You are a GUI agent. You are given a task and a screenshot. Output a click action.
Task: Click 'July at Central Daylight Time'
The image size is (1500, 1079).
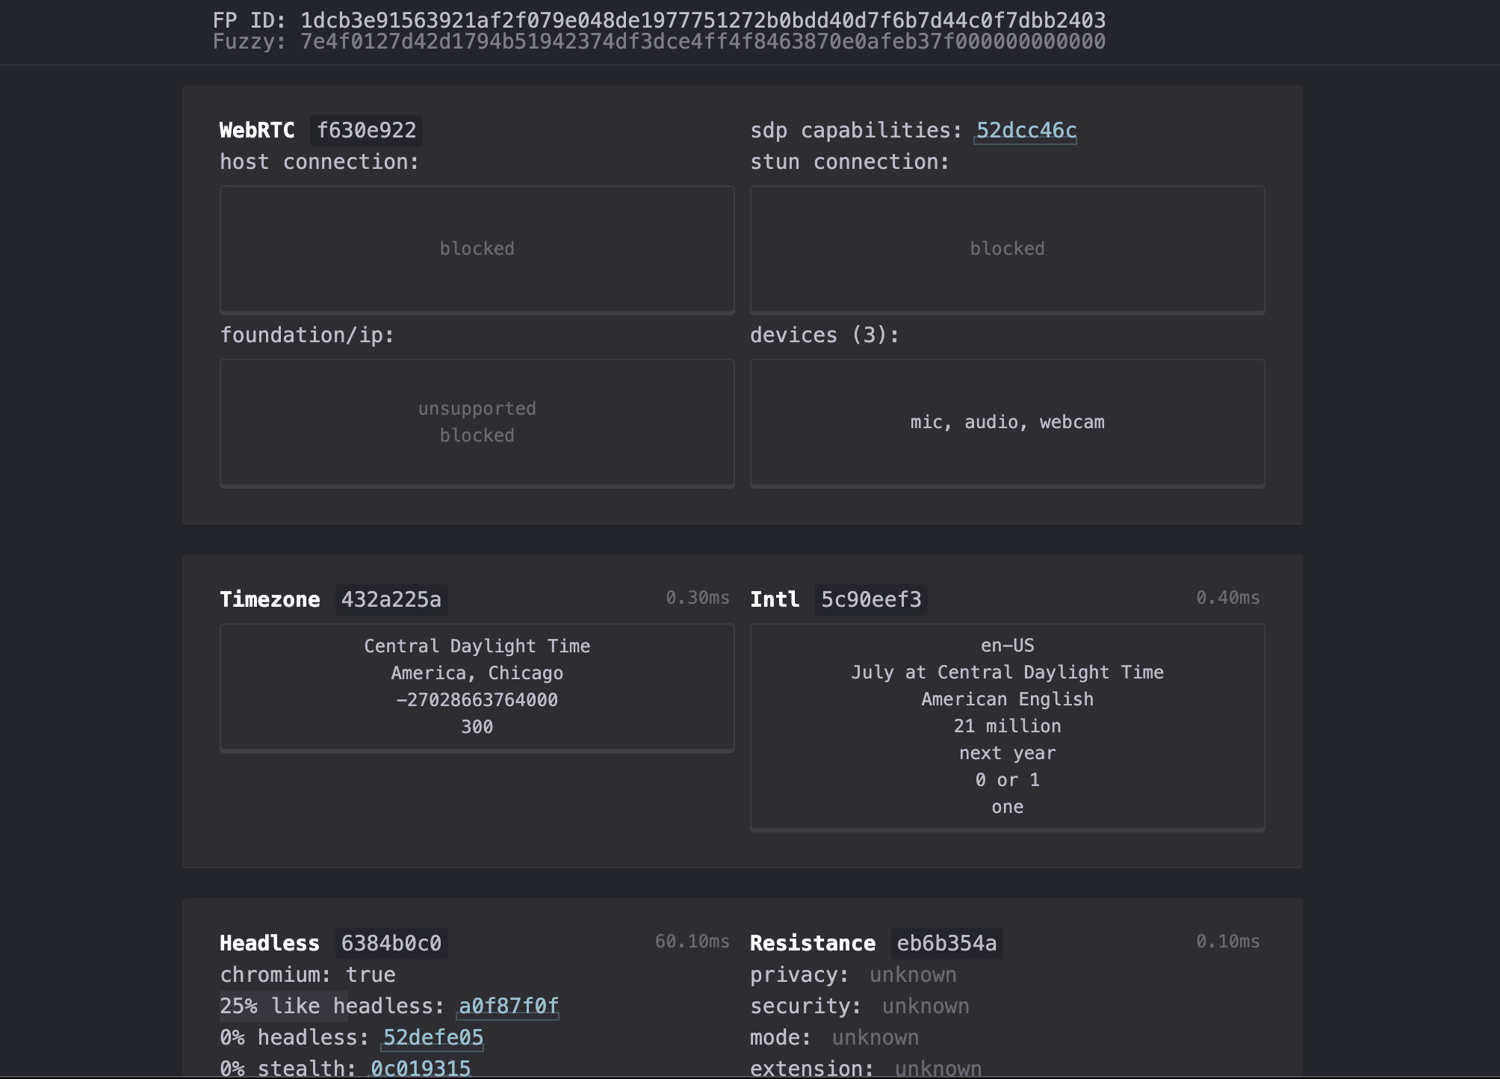[x=1007, y=673]
